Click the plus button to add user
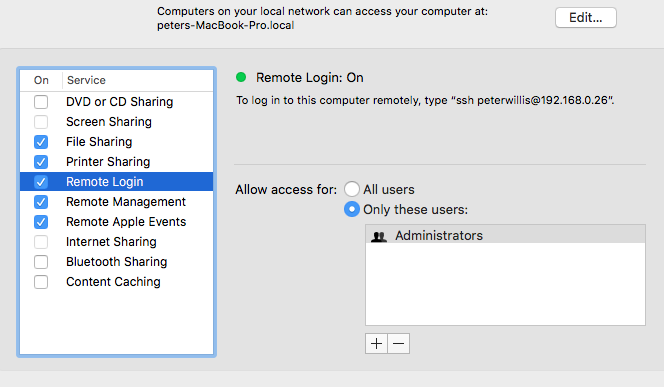664x387 pixels. coord(376,343)
